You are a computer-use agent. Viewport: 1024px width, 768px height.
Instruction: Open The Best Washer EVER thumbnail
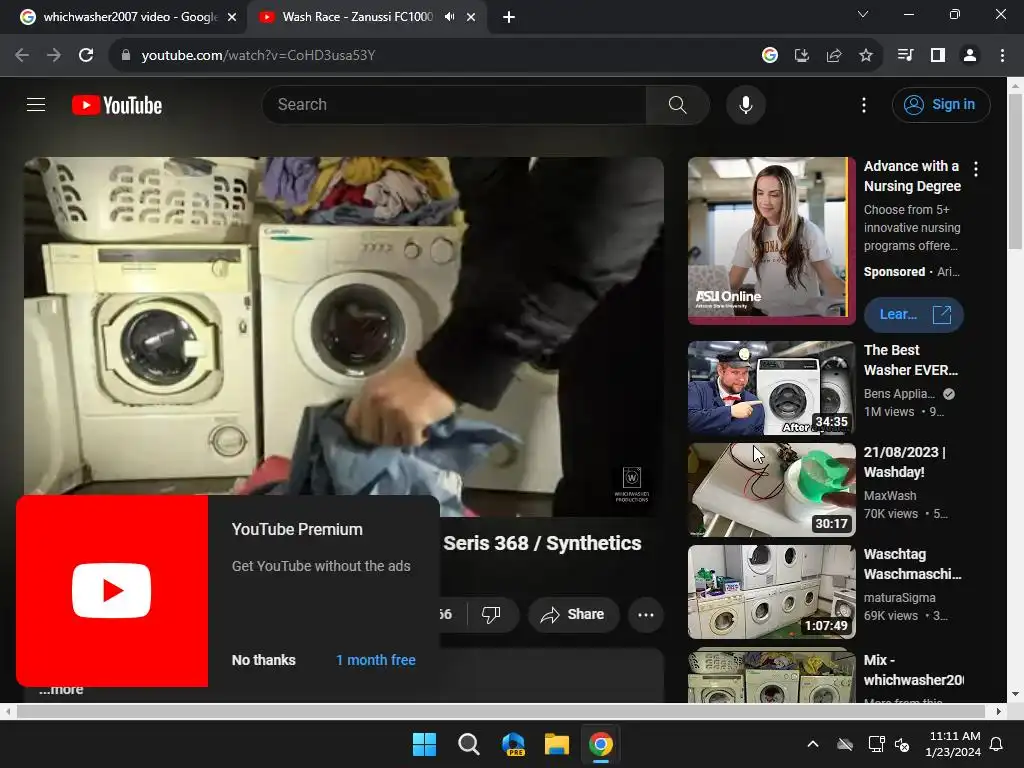(771, 388)
